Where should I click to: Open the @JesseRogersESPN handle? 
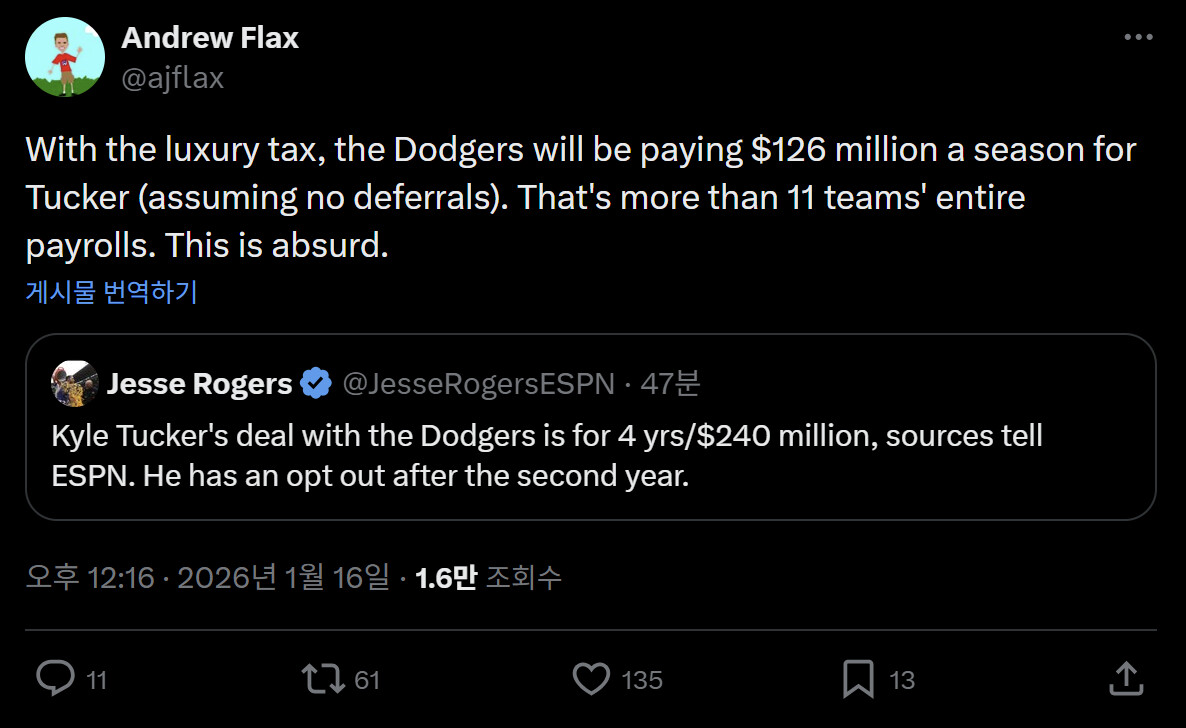pyautogui.click(x=478, y=384)
